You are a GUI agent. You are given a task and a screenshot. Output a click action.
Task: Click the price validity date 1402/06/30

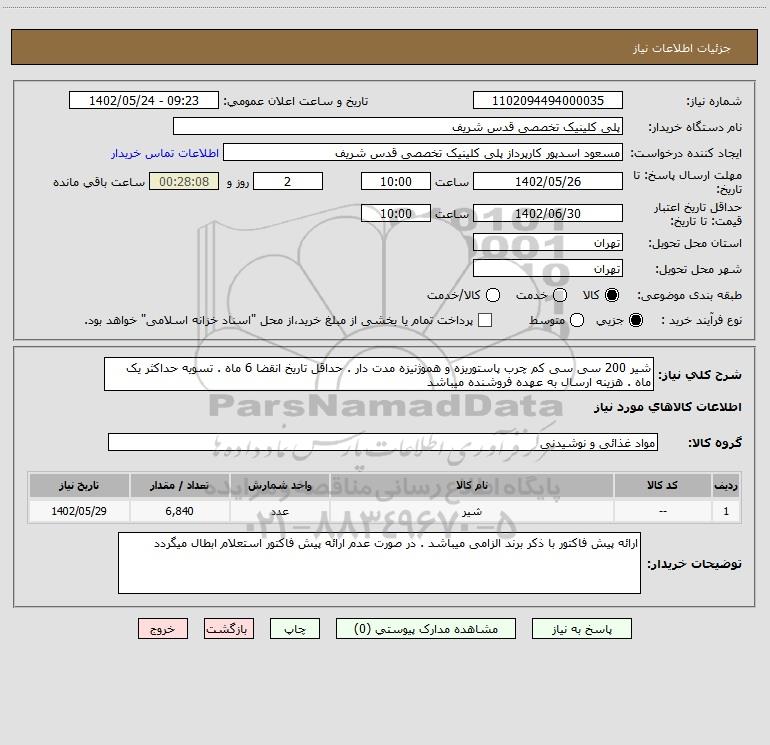tap(548, 213)
